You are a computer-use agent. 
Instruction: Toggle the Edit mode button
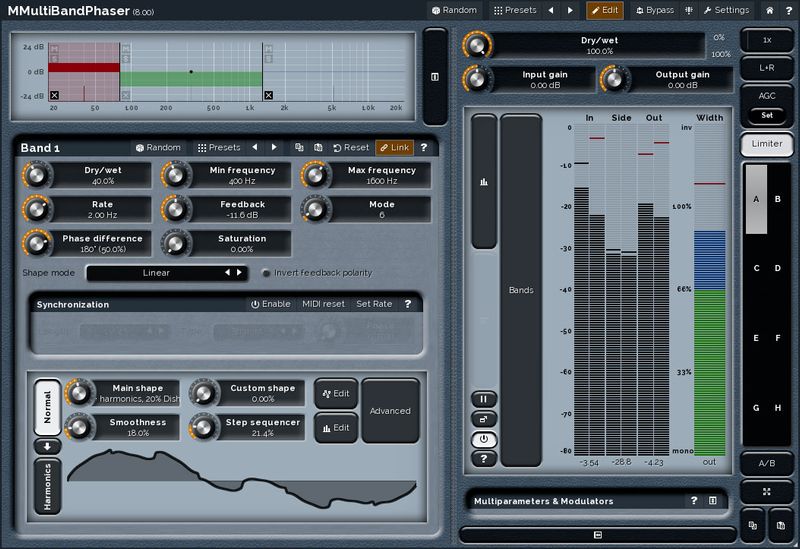coord(605,10)
